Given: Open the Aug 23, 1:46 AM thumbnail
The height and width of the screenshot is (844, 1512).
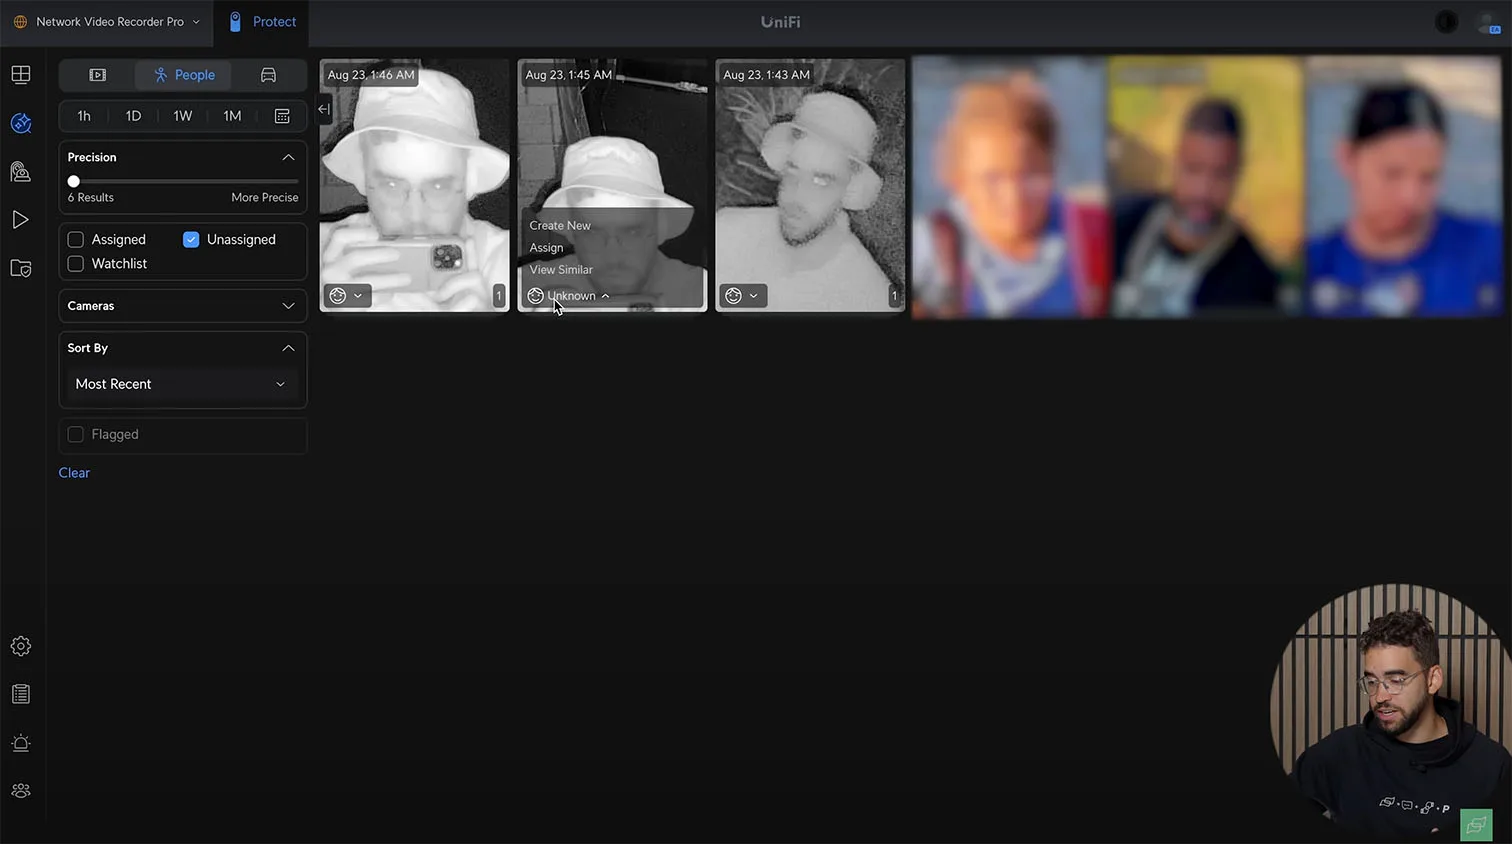Looking at the screenshot, I should point(414,186).
